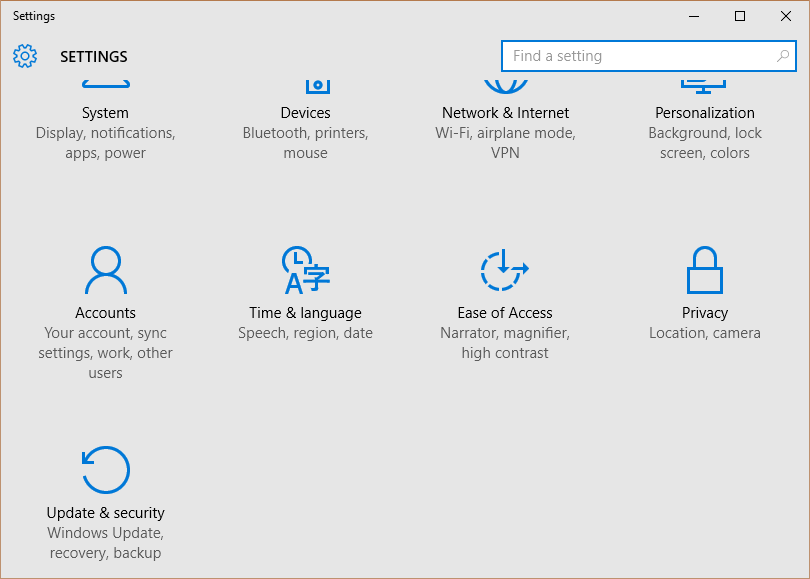
Task: Click the Find a setting search box
Action: (x=648, y=56)
